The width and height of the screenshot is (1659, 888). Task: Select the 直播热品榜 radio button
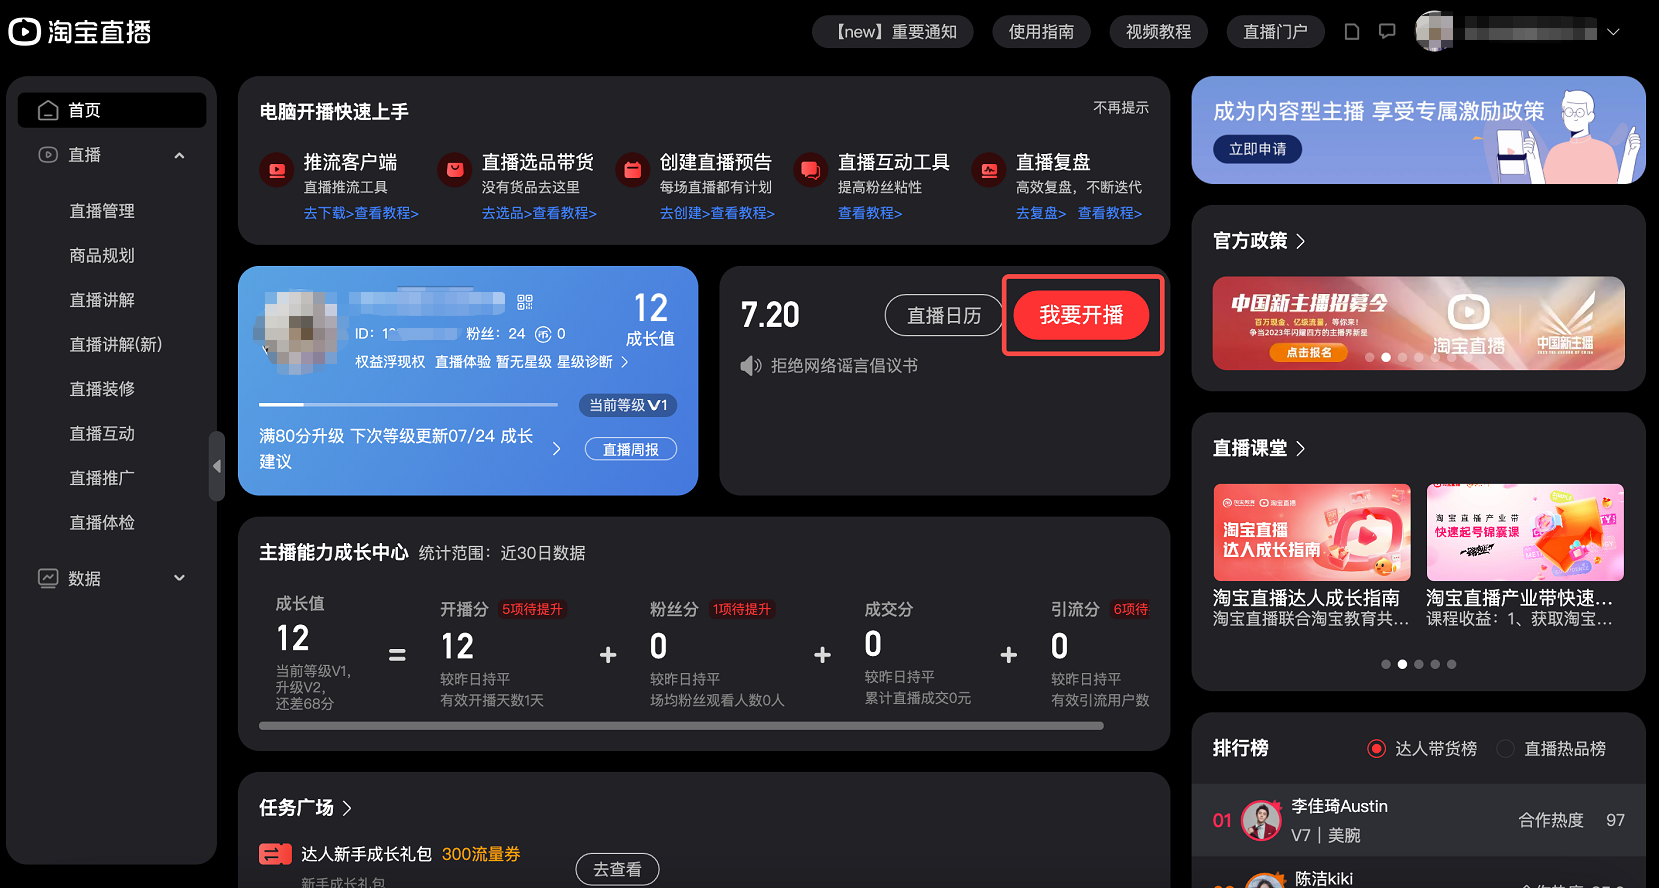[x=1505, y=749]
